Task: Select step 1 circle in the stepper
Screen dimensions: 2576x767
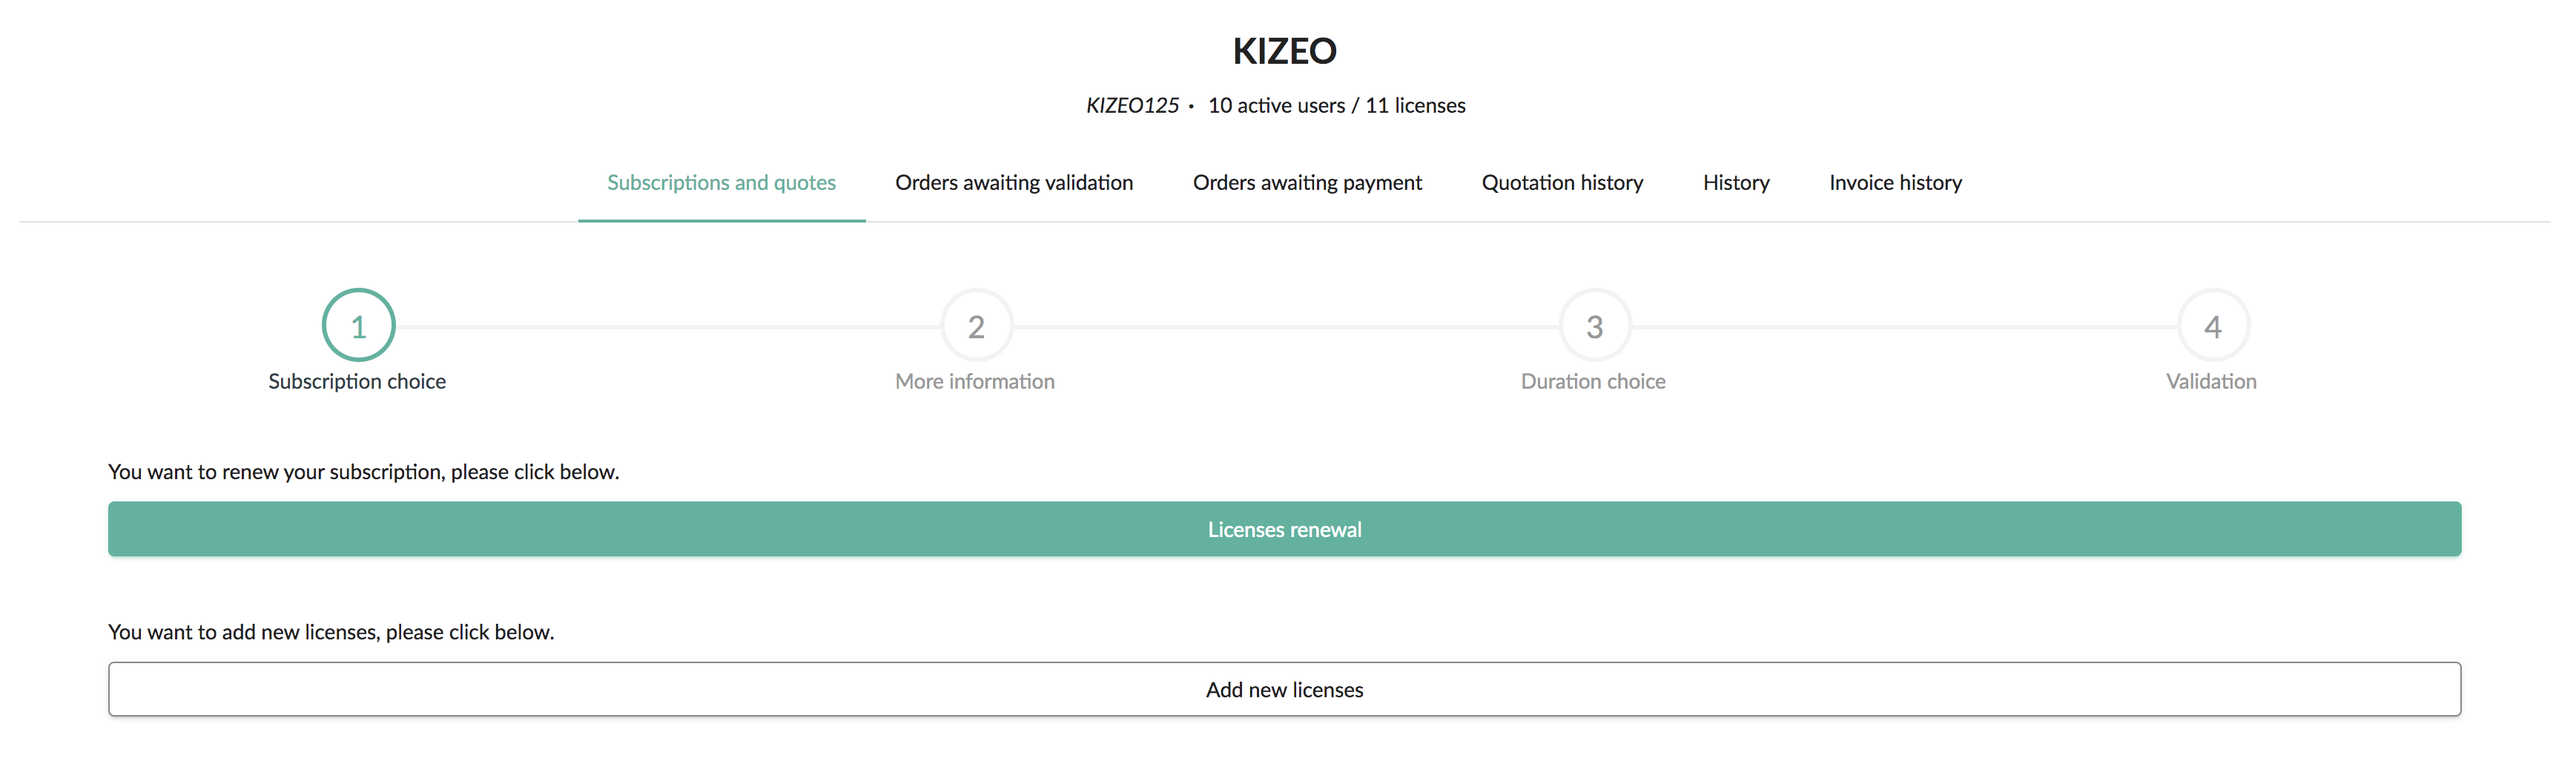Action: coord(358,326)
